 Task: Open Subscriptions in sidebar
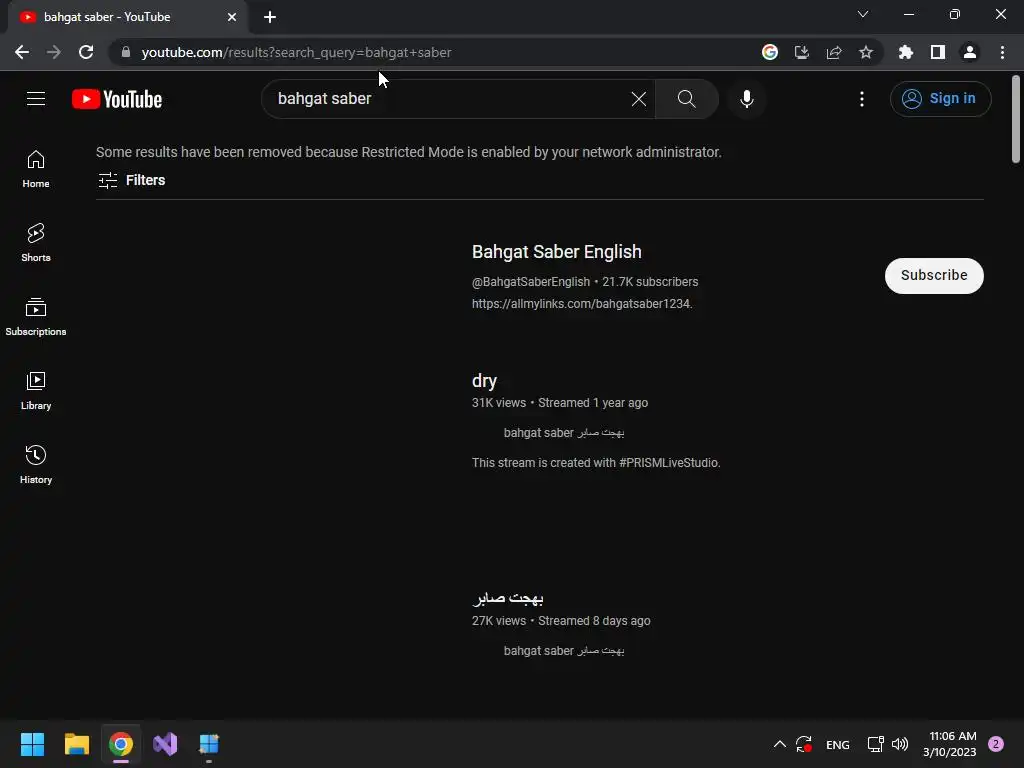(x=36, y=317)
